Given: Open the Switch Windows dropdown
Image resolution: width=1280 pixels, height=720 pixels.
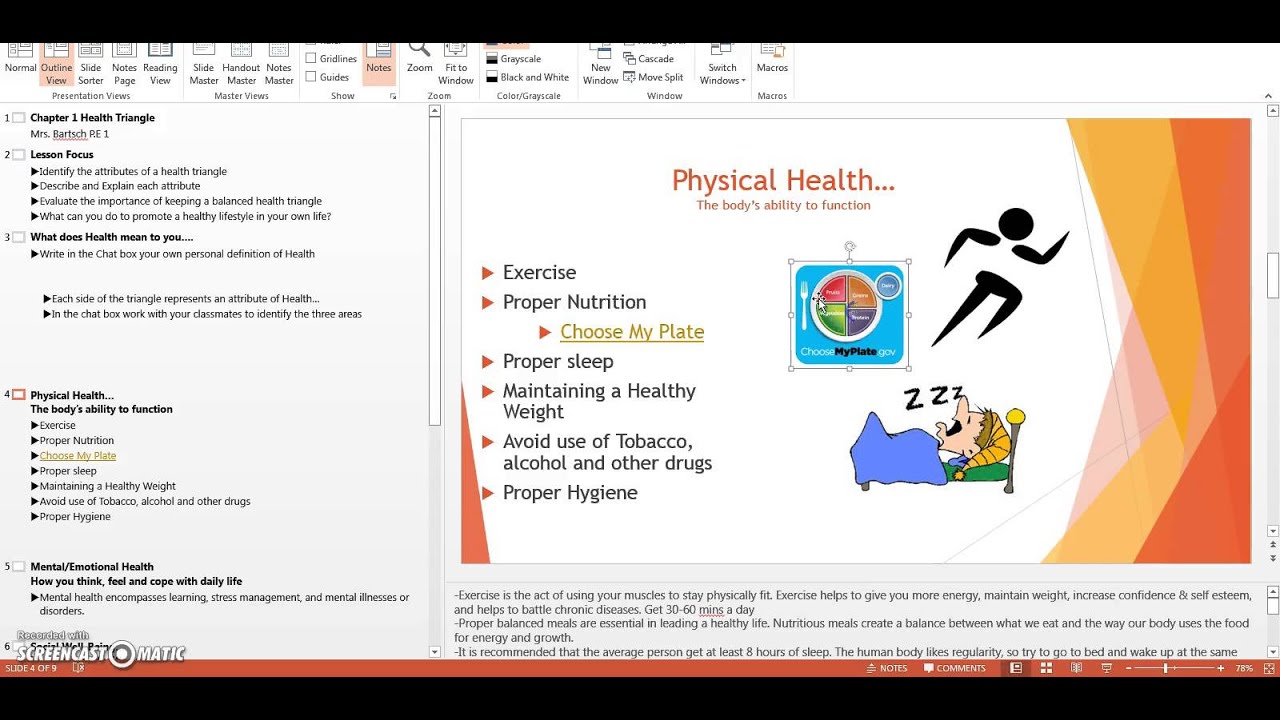Looking at the screenshot, I should [722, 63].
